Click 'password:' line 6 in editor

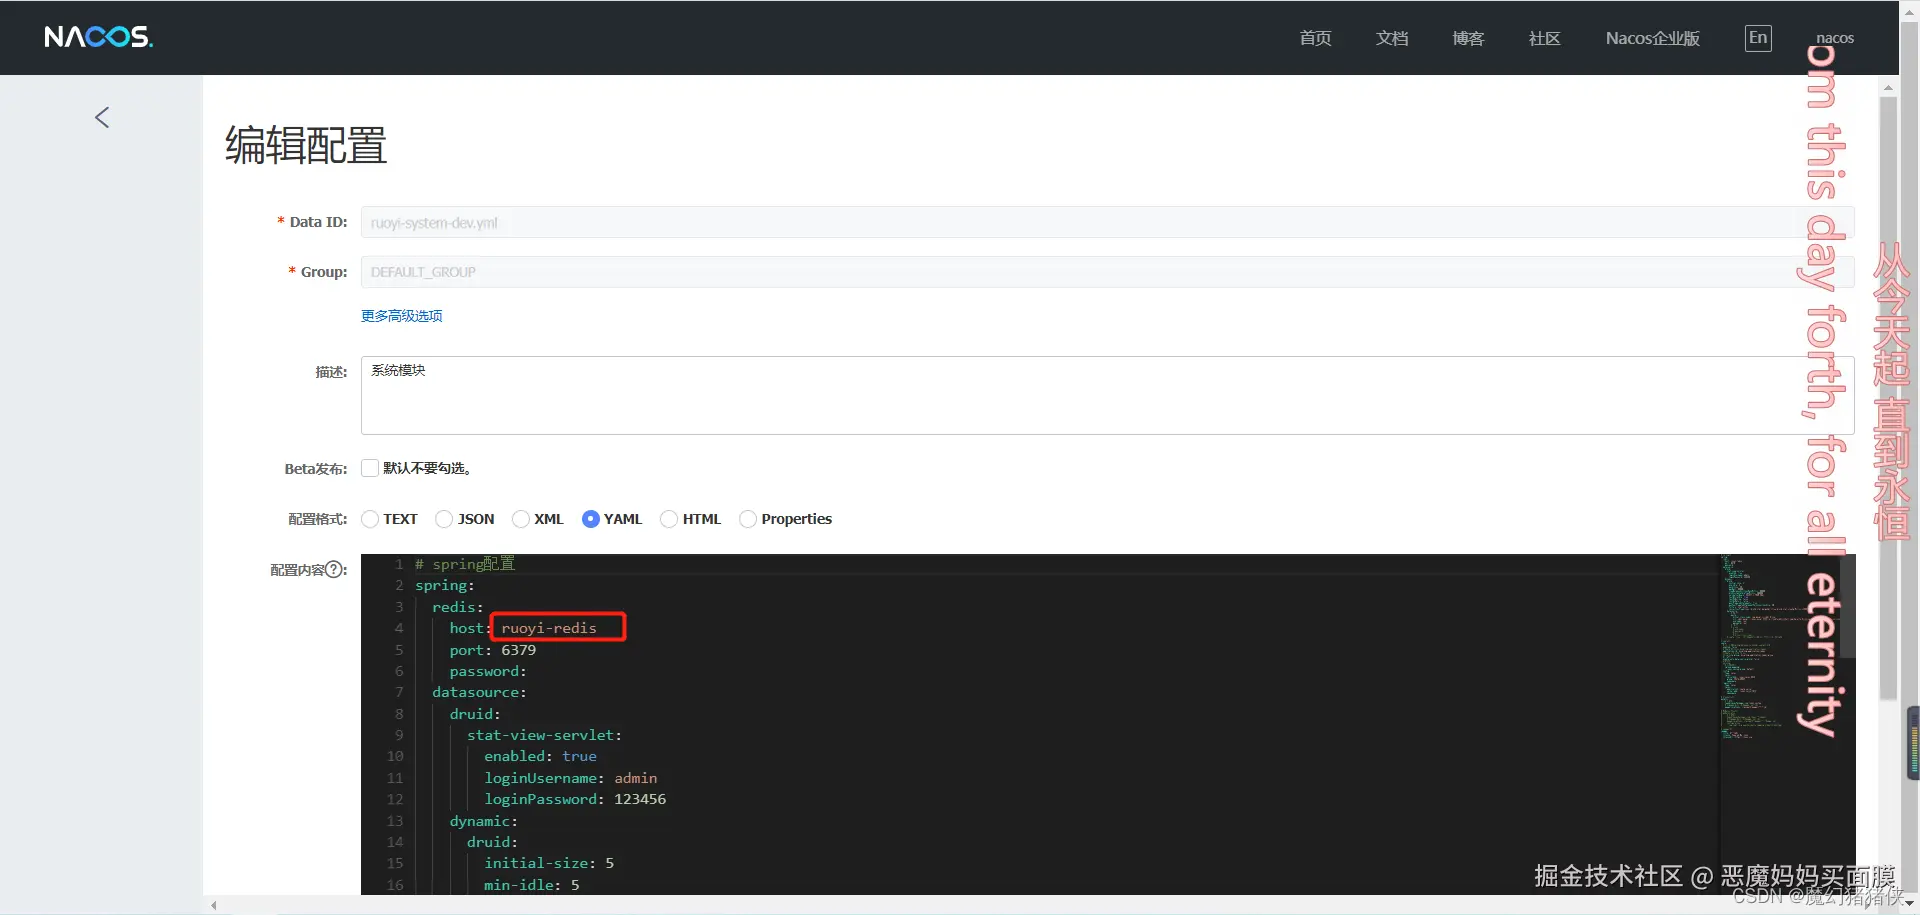[488, 671]
